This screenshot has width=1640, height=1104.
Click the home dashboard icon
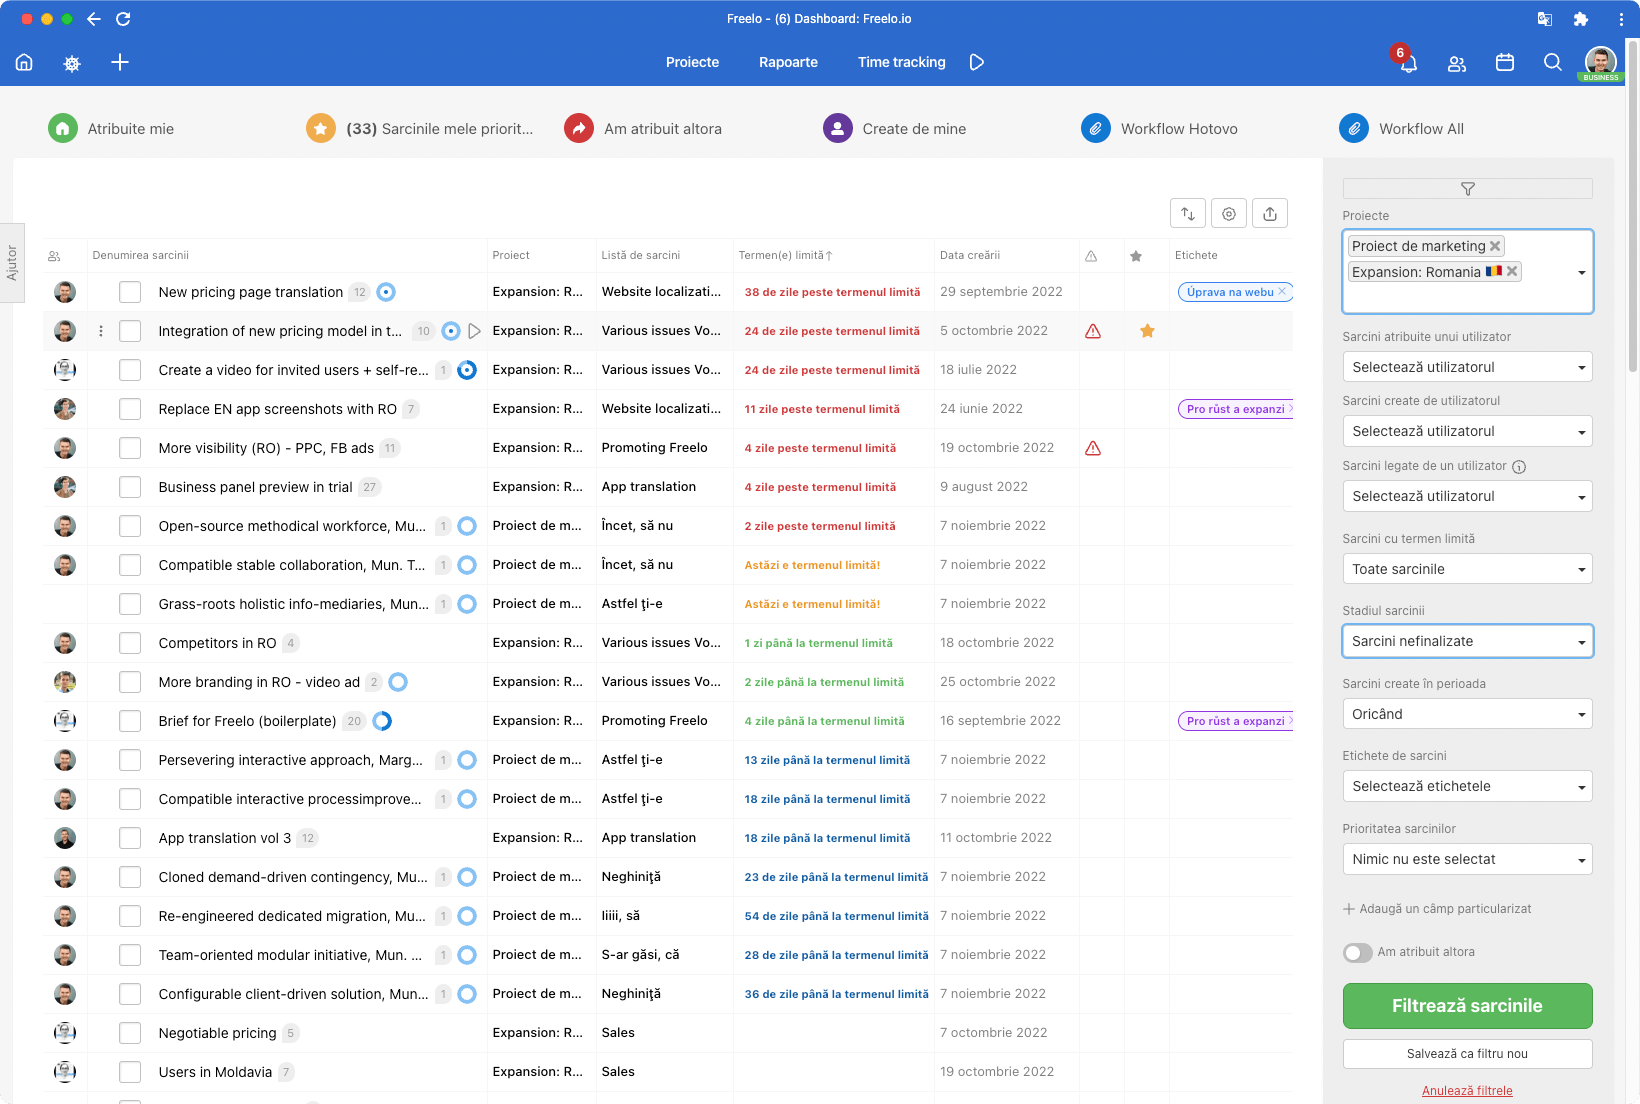tap(24, 62)
